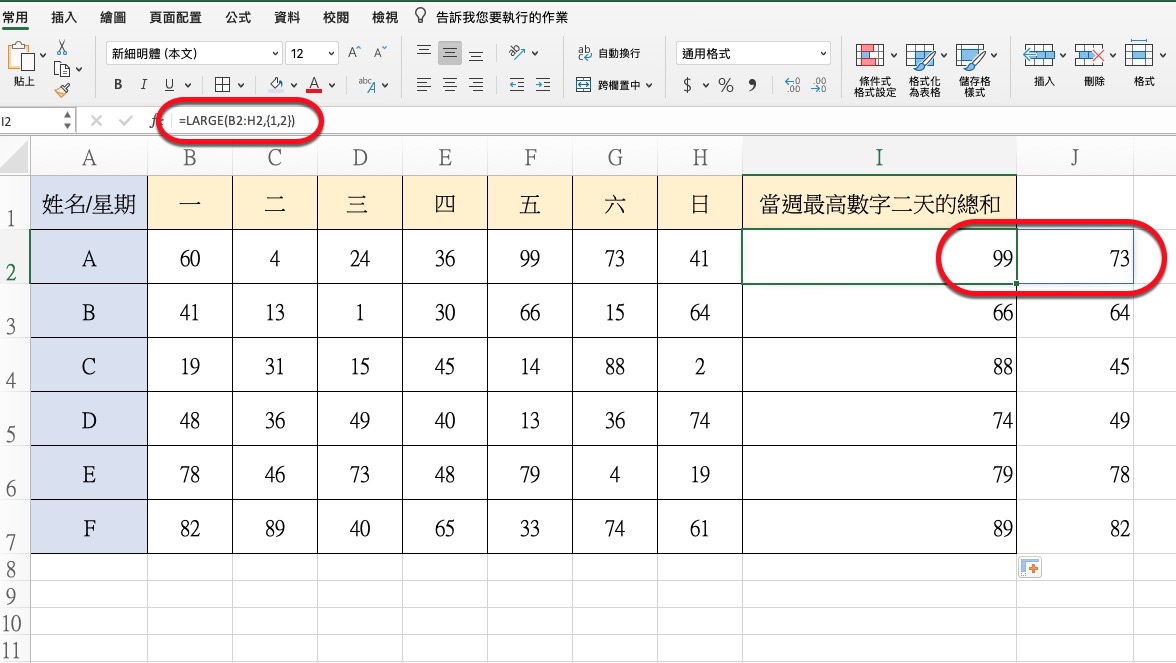Toggle Bold formatting
The width and height of the screenshot is (1176, 663).
click(x=118, y=85)
